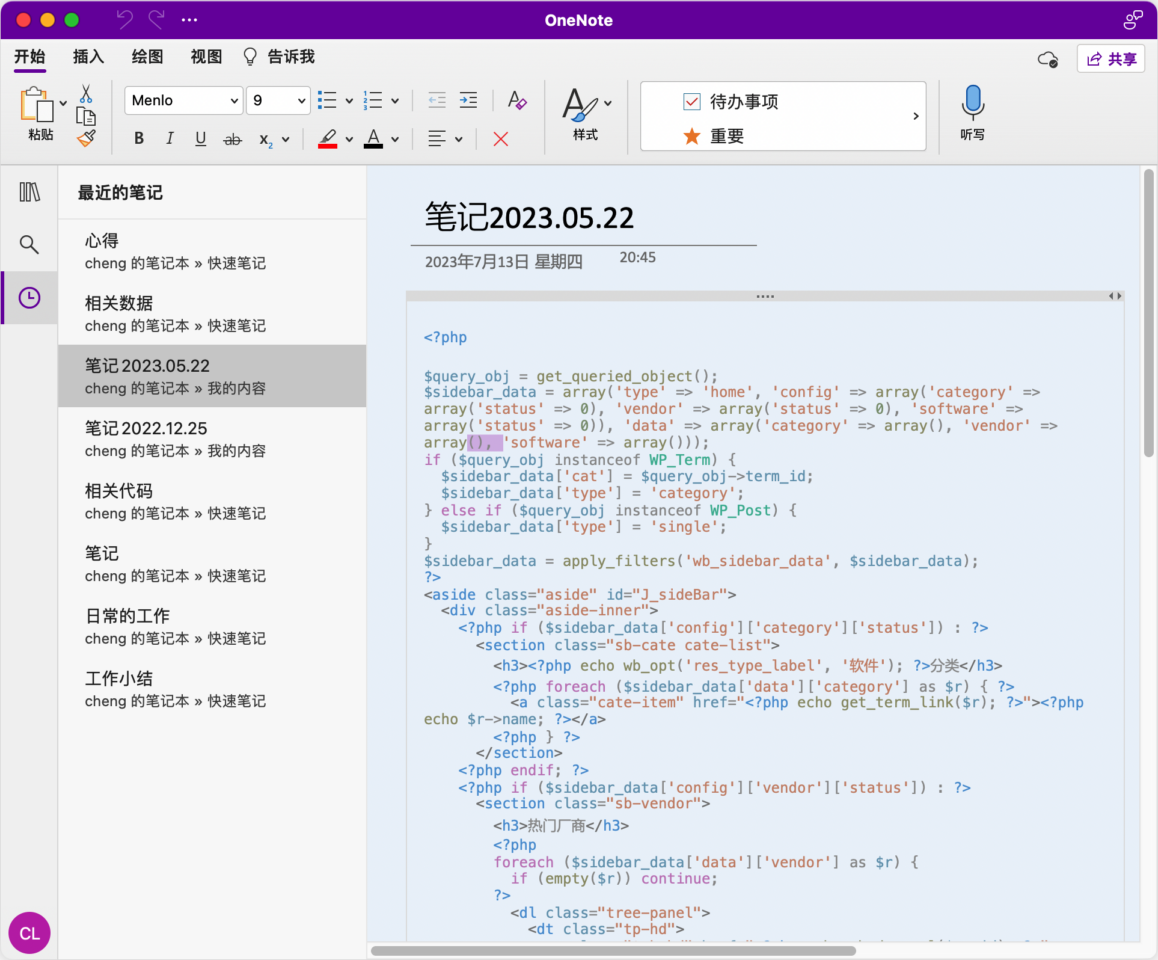Image resolution: width=1158 pixels, height=960 pixels.
Task: Decrease the indent
Action: coord(437,100)
